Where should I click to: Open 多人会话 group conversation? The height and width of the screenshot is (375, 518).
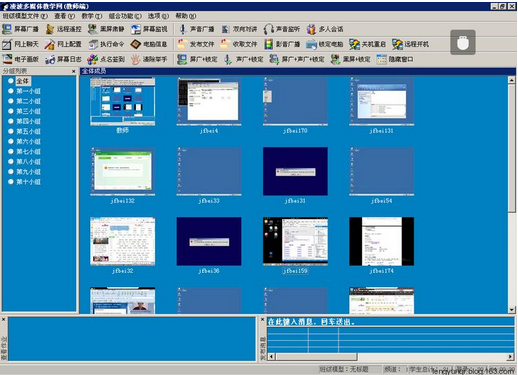(x=325, y=29)
